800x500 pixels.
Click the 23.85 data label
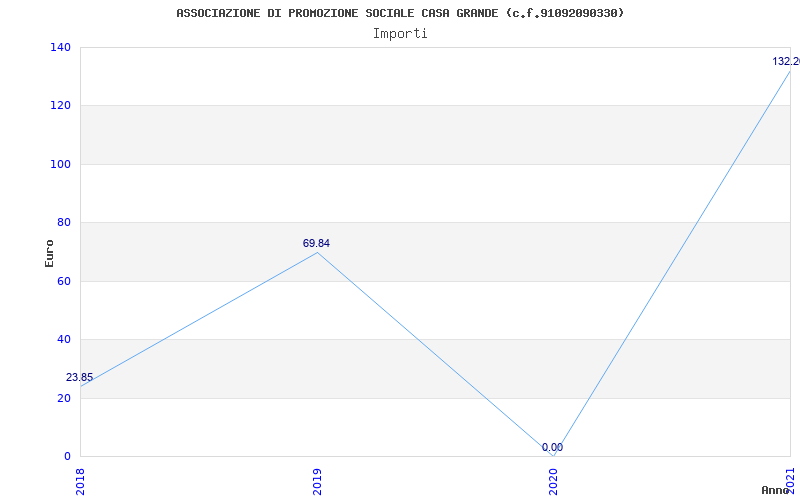coord(80,378)
